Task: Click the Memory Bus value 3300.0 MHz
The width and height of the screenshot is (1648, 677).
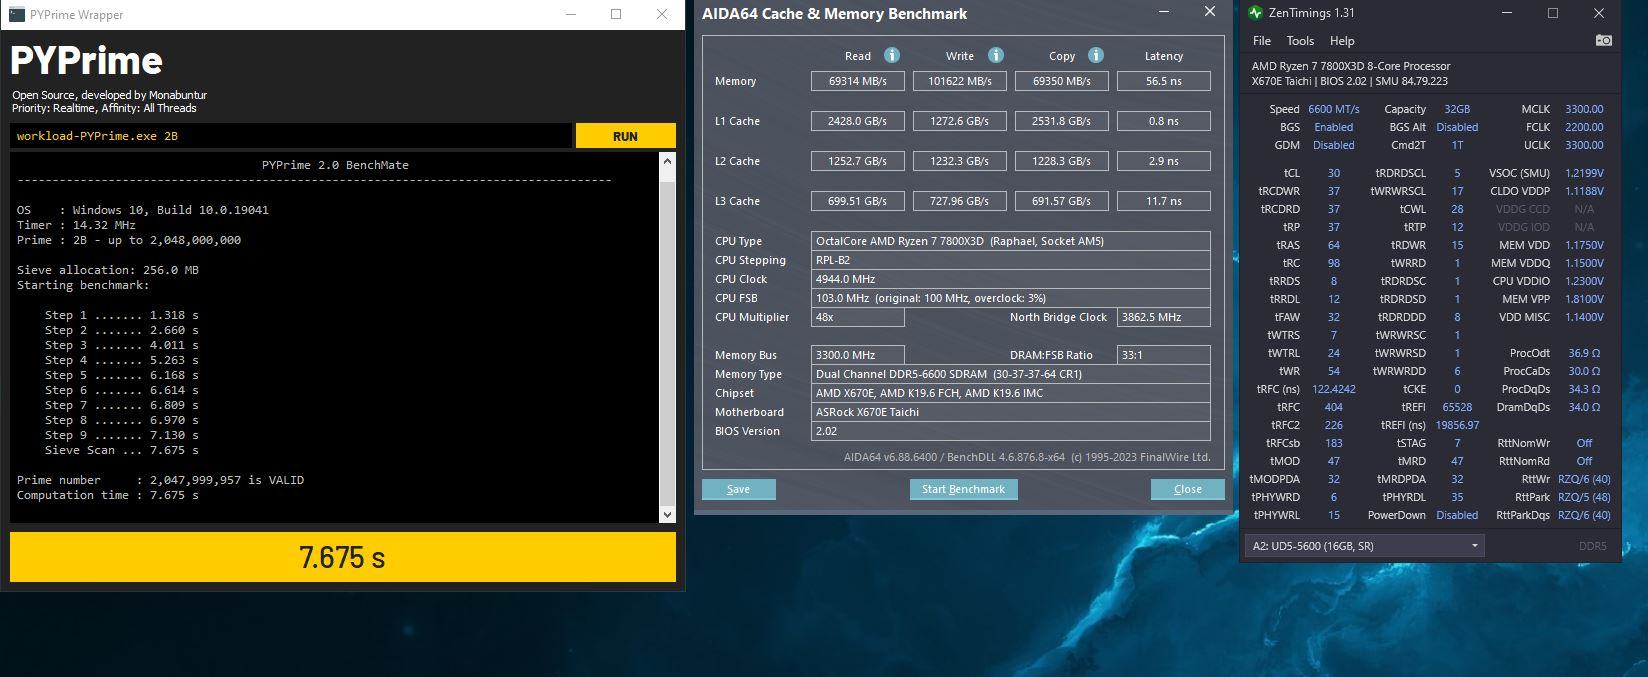Action: coord(858,355)
